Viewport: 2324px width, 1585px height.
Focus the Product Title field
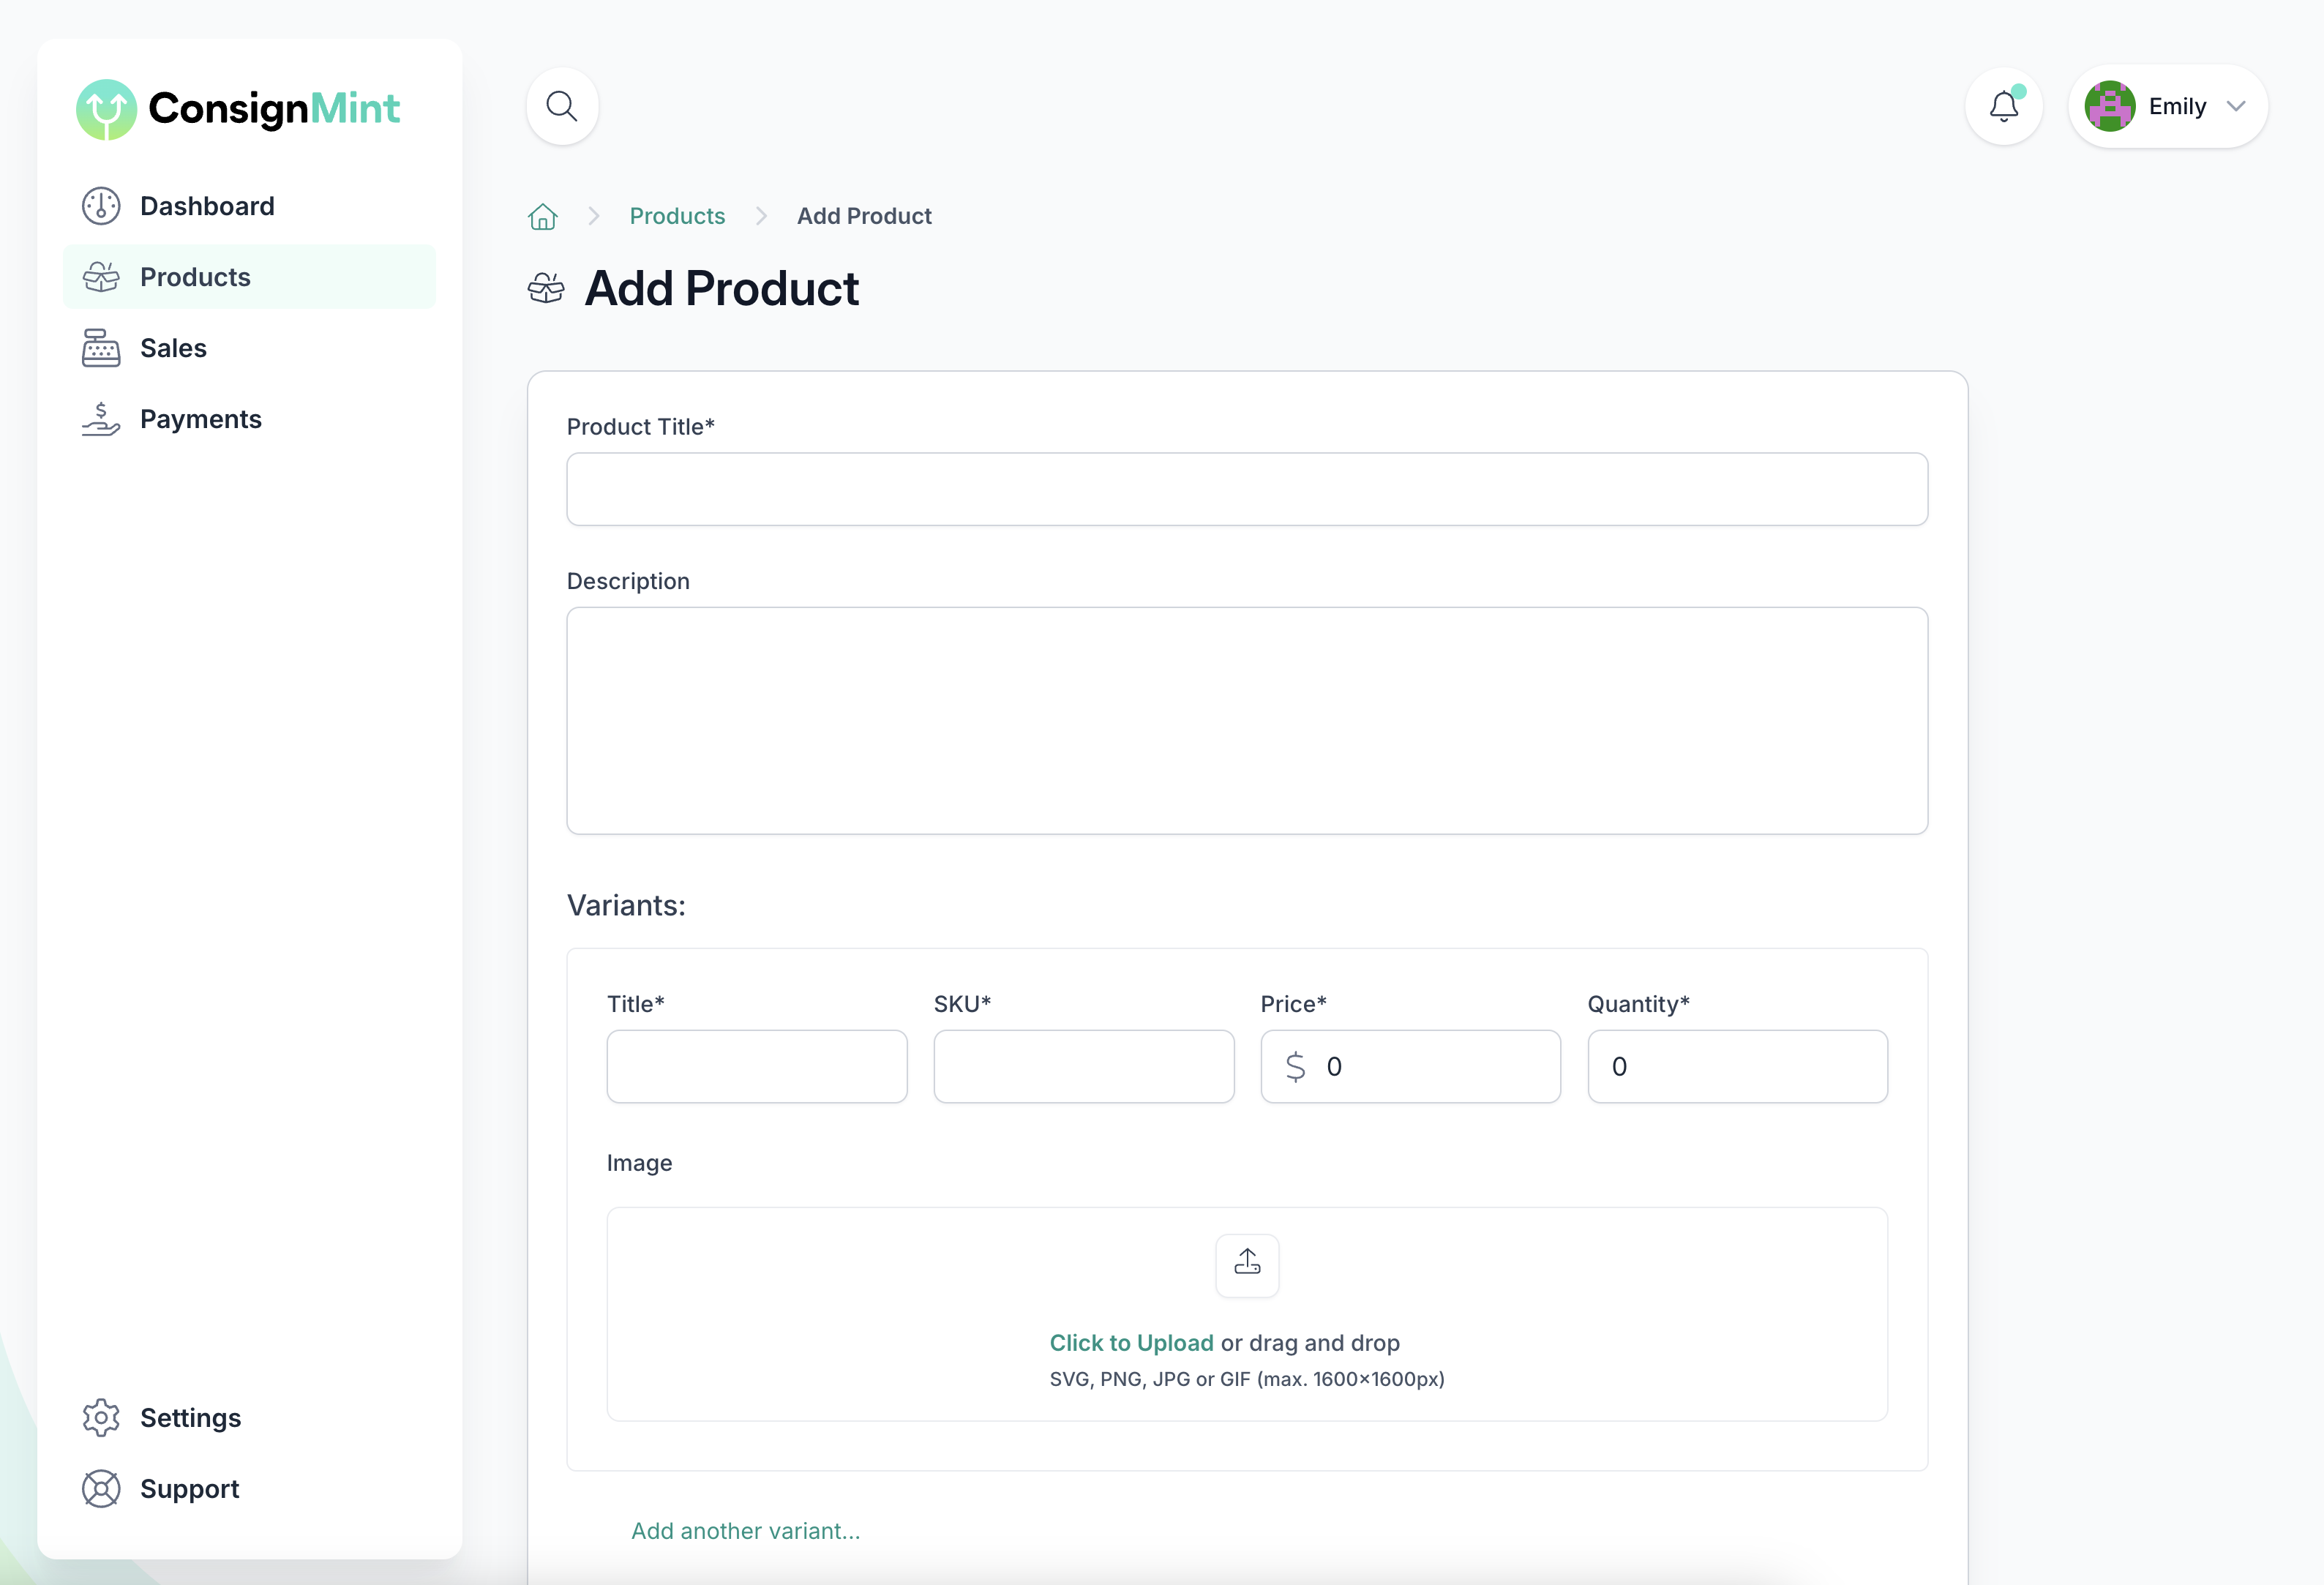point(1246,489)
